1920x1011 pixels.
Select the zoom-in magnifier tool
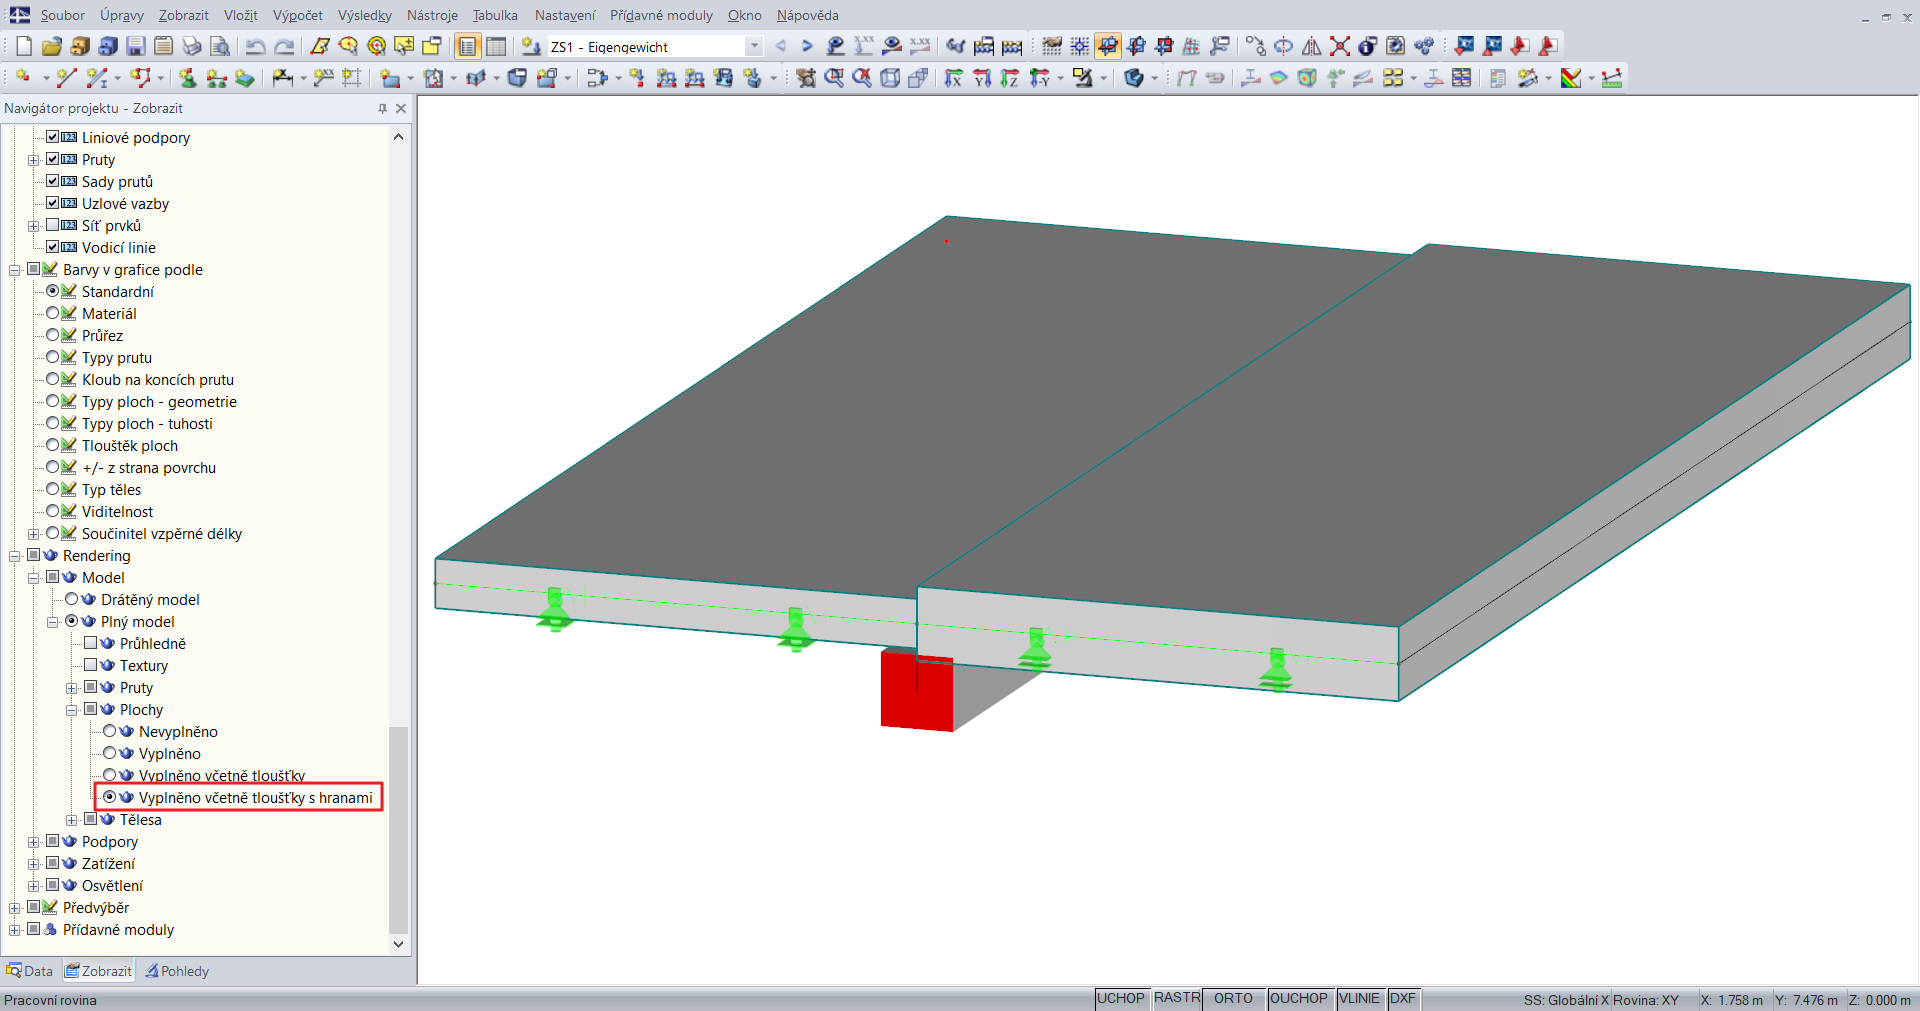click(x=833, y=77)
